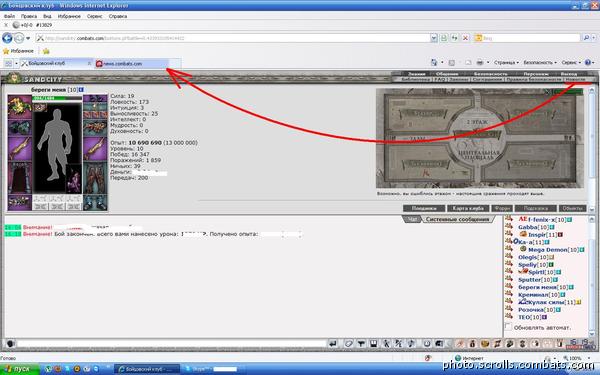
Task: Click the left weapon slot in character panel
Action: [x=19, y=149]
